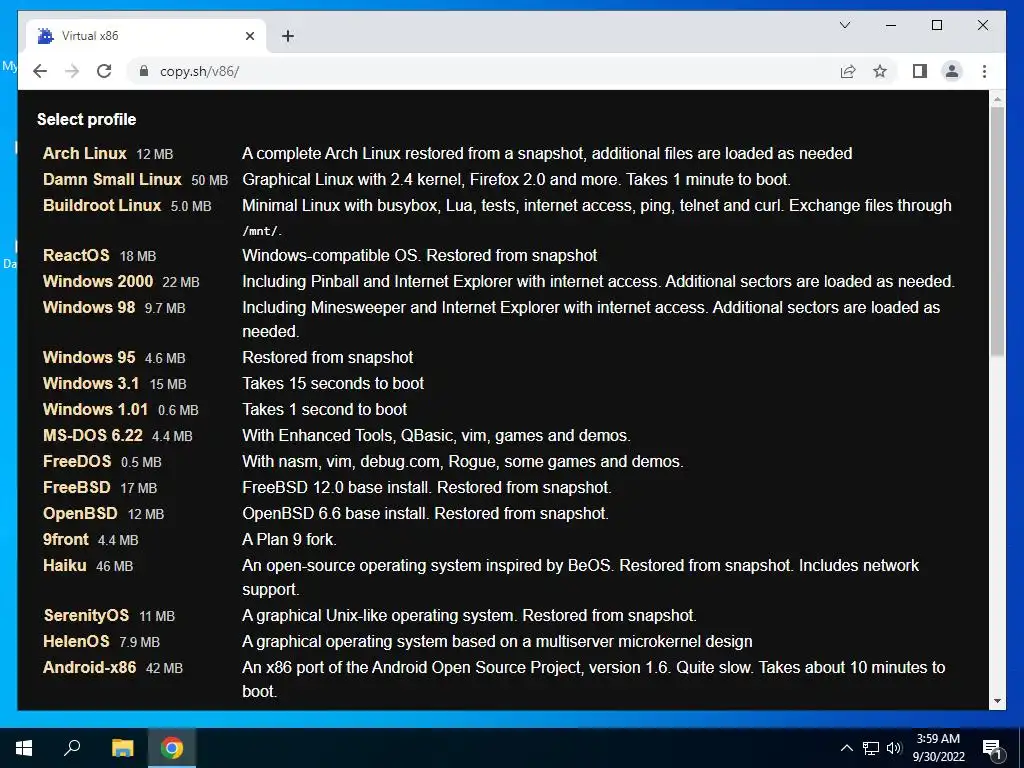Bookmark this page with the star icon
This screenshot has height=768, width=1024.
point(880,71)
